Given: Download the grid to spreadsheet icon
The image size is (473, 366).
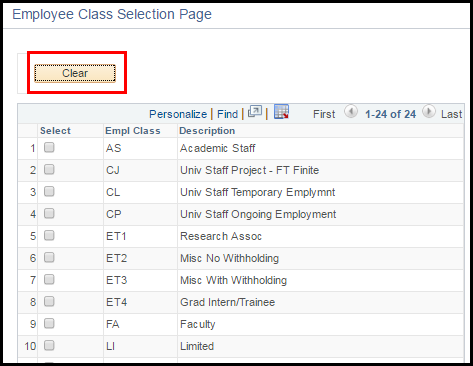Looking at the screenshot, I should click(x=281, y=112).
